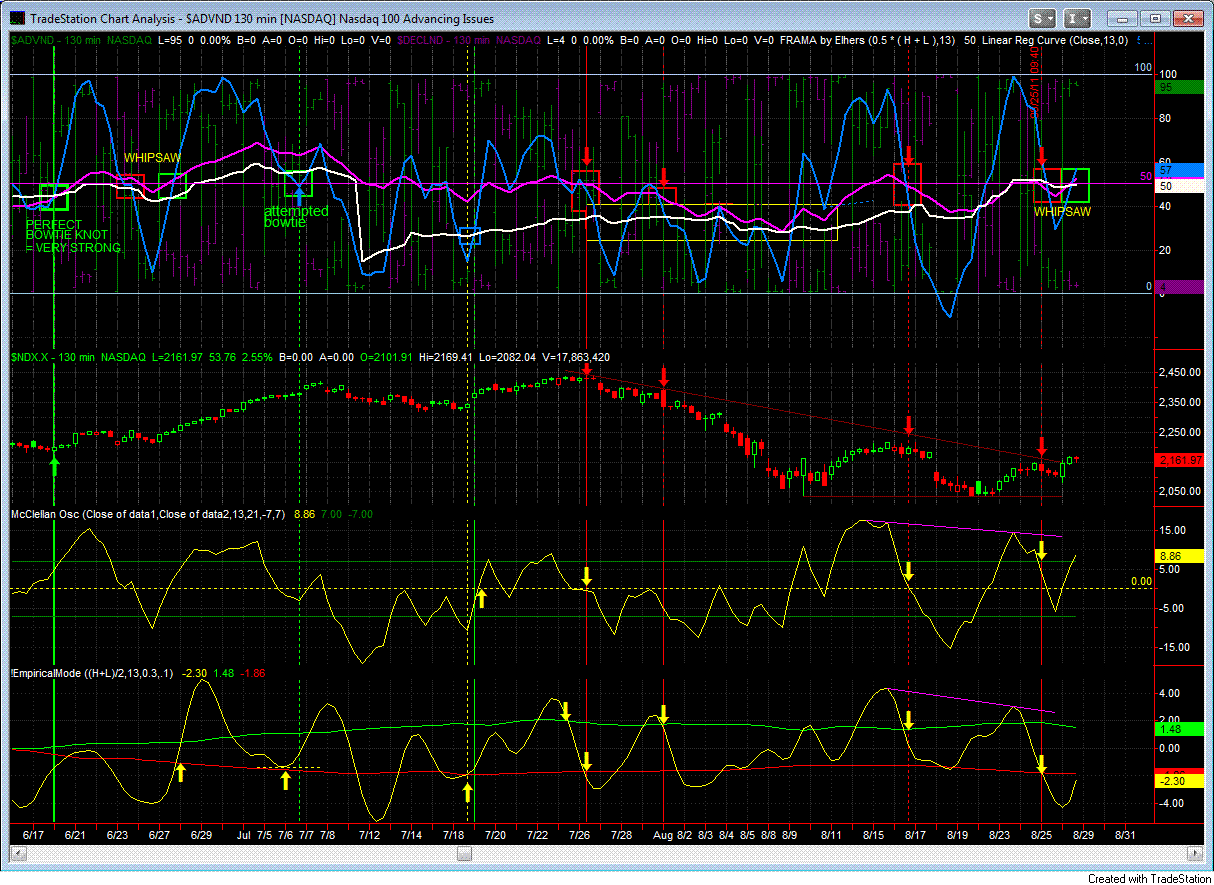1214x885 pixels.
Task: Click the 2,450.00 price axis label
Action: (1180, 372)
